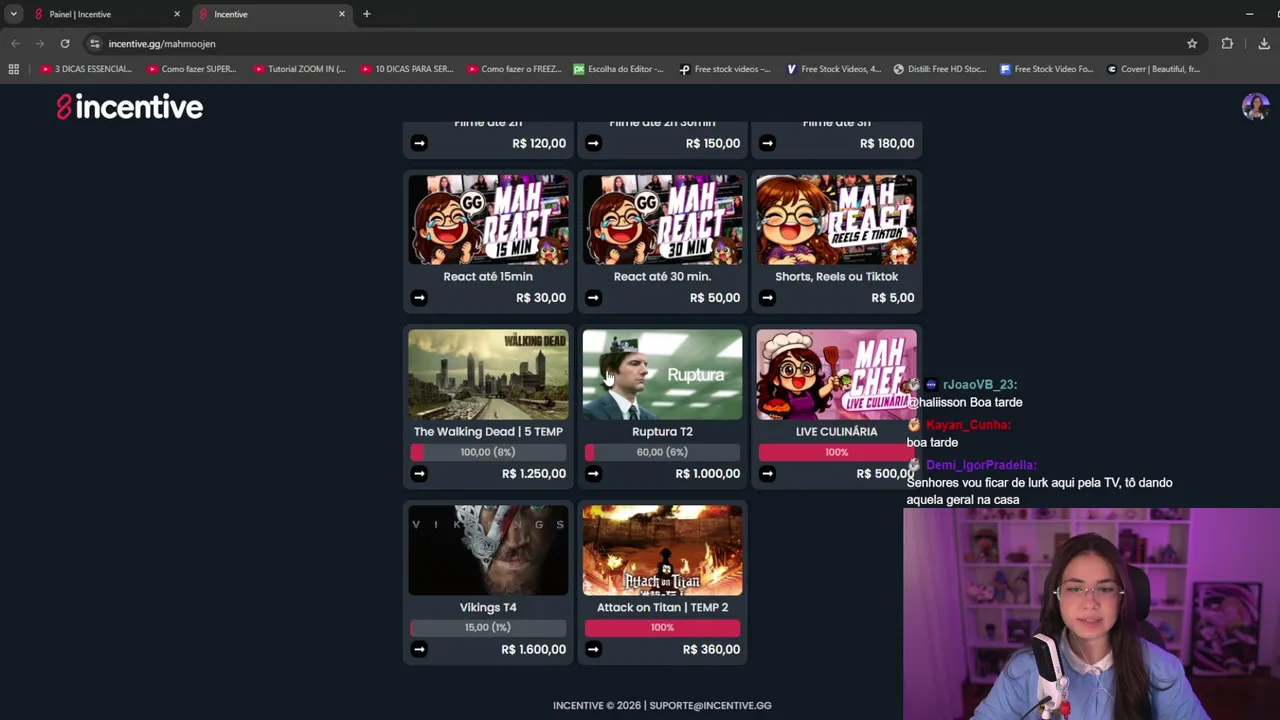Open a new browser tab with plus button
Viewport: 1280px width, 720px height.
coord(366,14)
